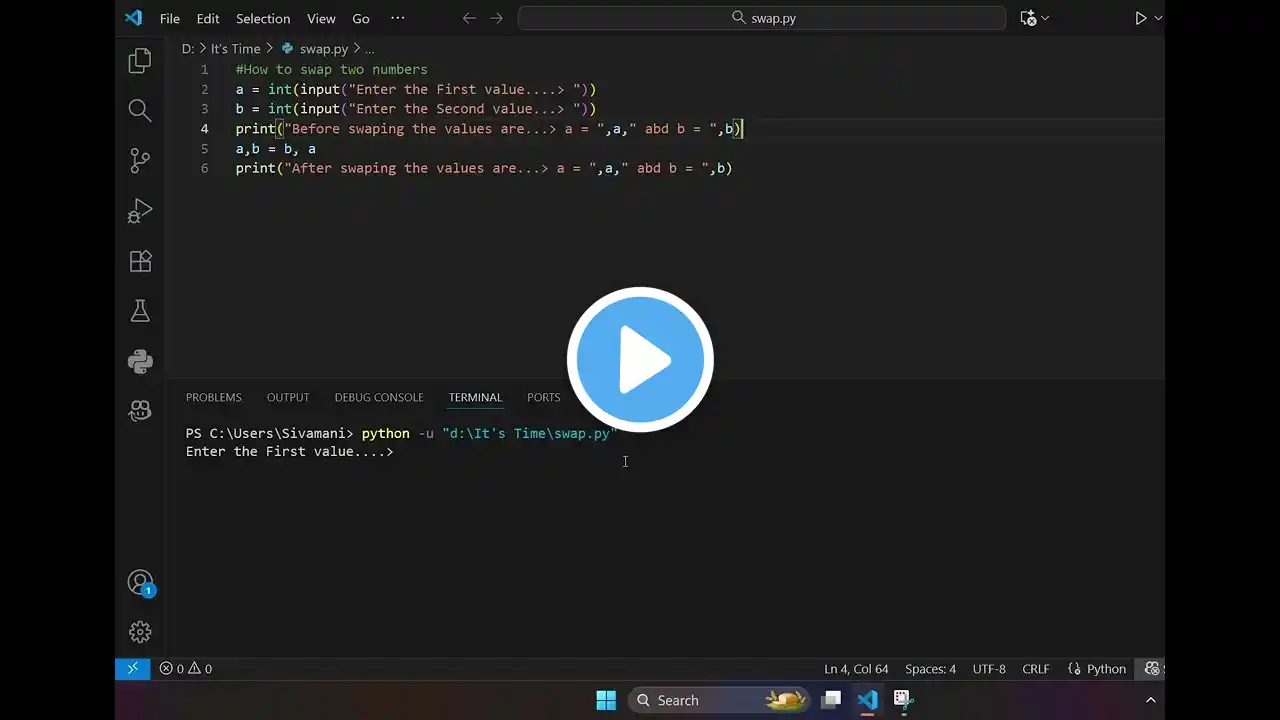Switch to the PORTS panel tab

[544, 397]
